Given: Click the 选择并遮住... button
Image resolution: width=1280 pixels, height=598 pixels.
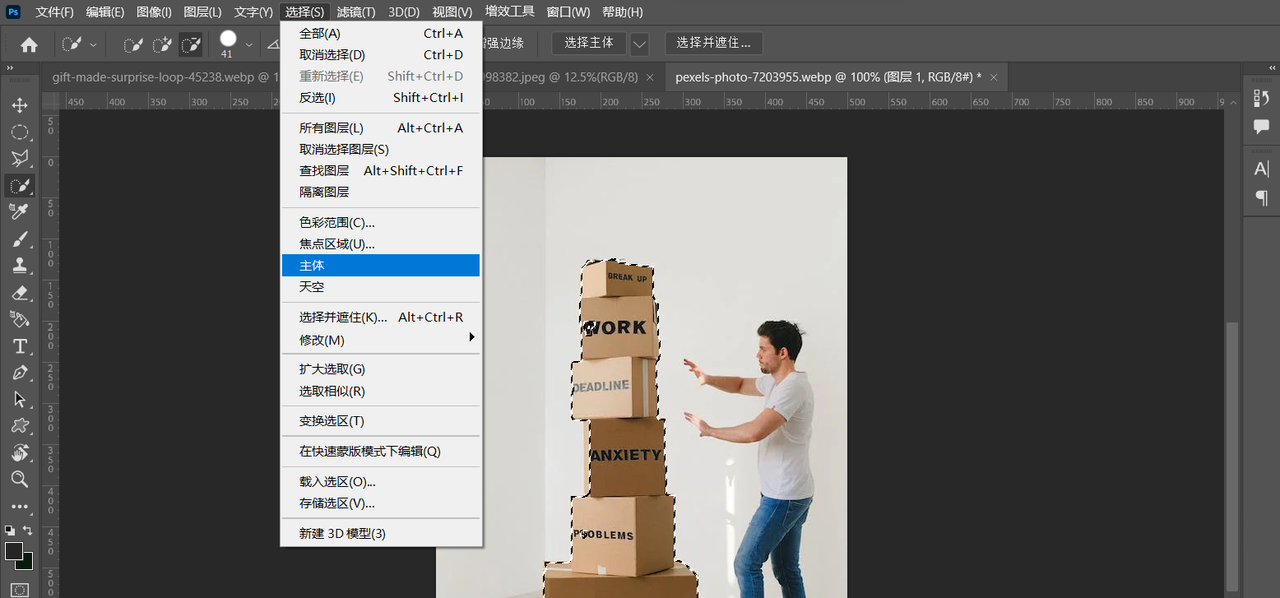Looking at the screenshot, I should click(x=714, y=43).
